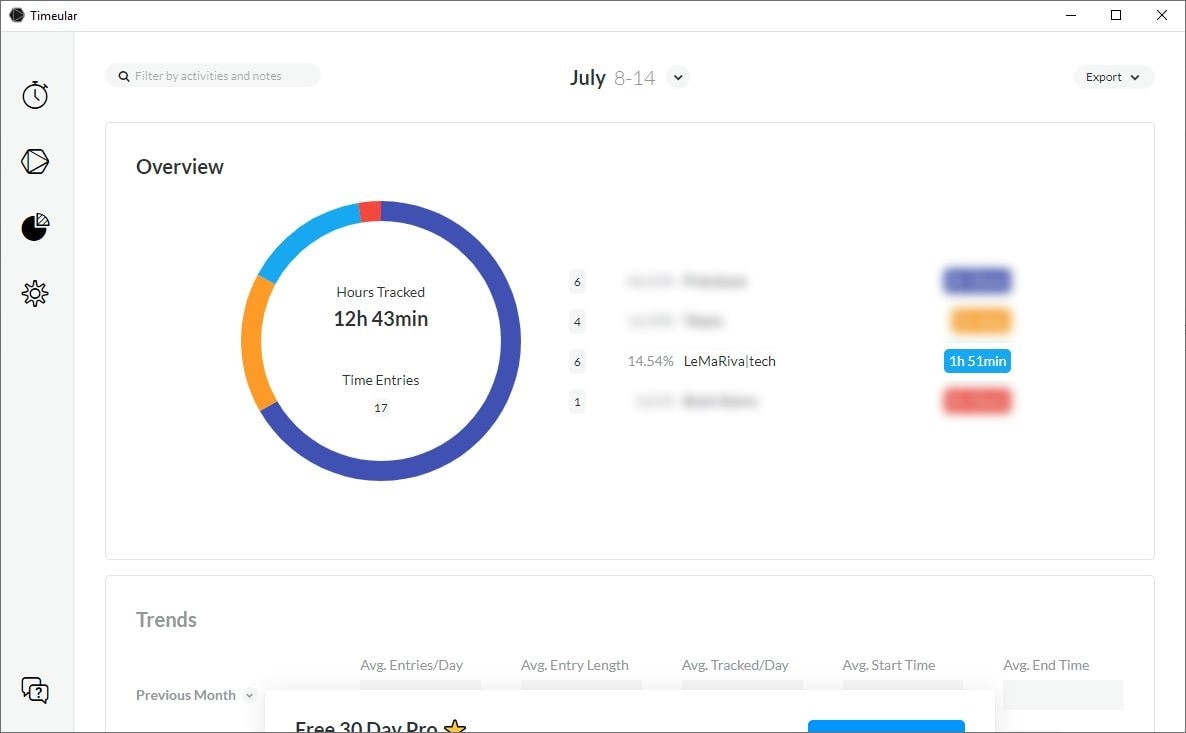Image resolution: width=1186 pixels, height=733 pixels.
Task: Open the settings gear in sidebar
Action: (x=35, y=294)
